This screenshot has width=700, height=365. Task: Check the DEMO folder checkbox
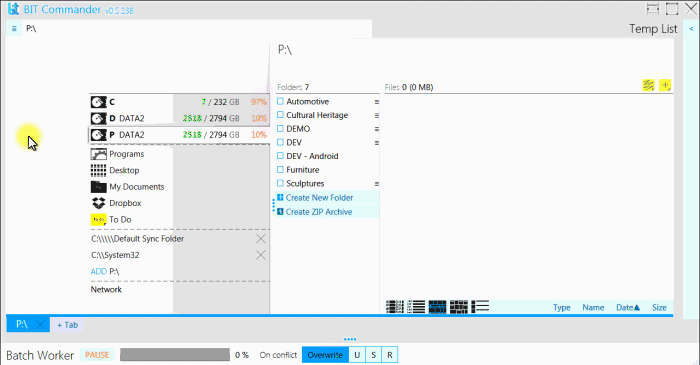(x=280, y=129)
